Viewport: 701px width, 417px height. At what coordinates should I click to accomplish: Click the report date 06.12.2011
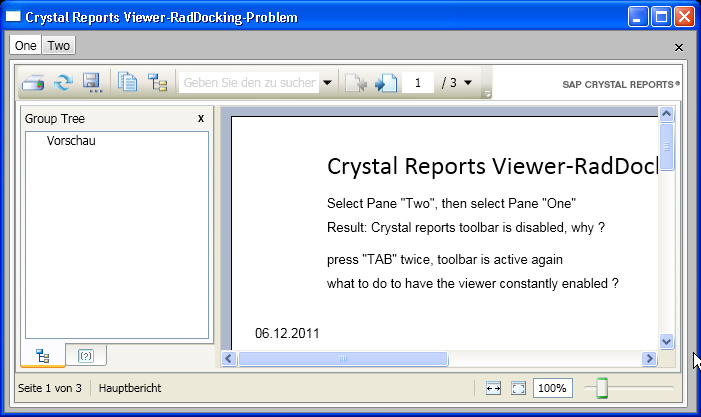coord(287,333)
